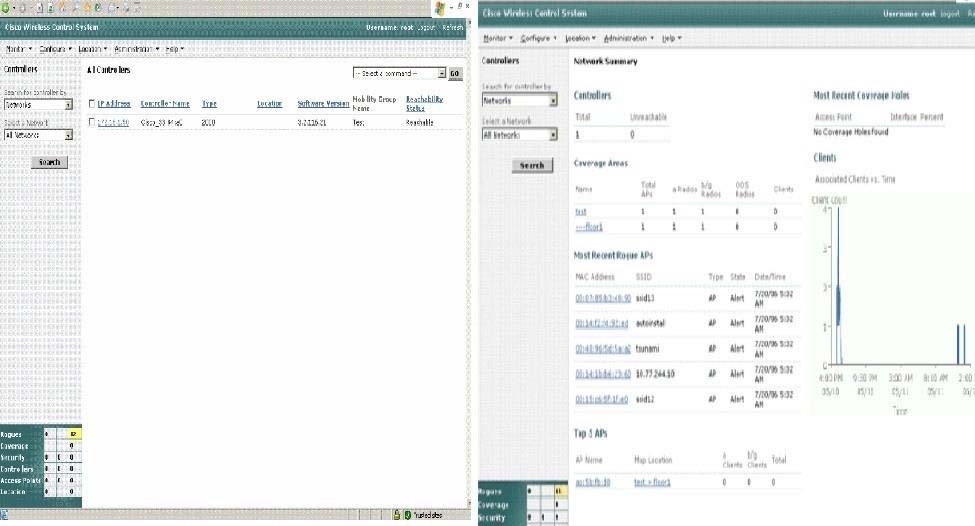Click Coverage label in left alarm summary

(14, 446)
